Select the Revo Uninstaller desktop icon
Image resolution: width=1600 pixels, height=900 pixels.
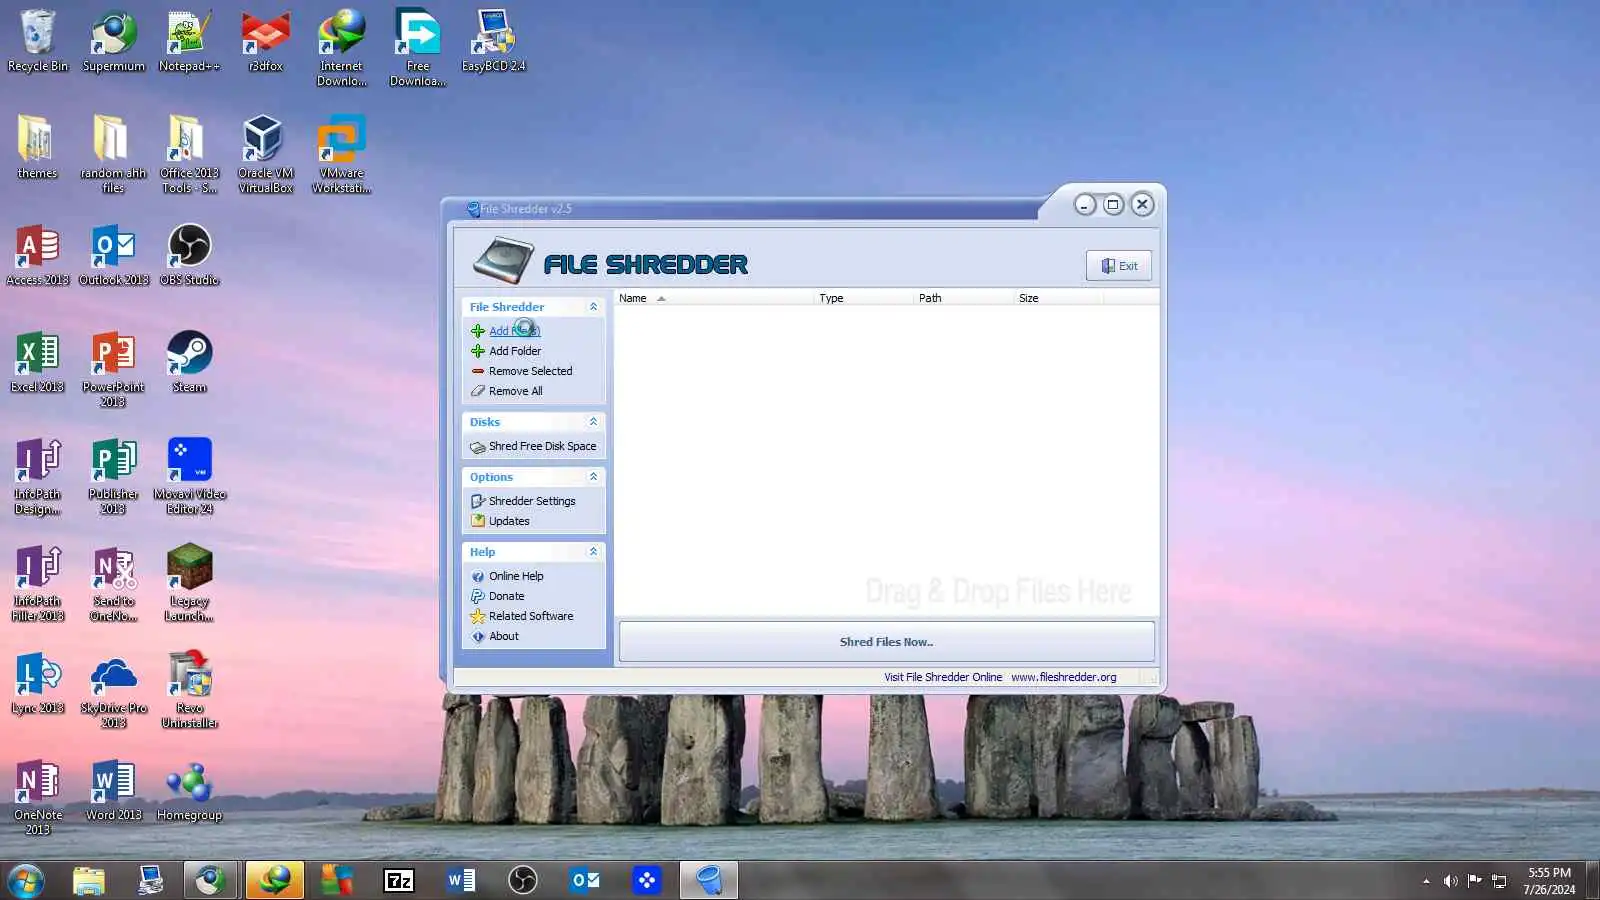(x=189, y=690)
